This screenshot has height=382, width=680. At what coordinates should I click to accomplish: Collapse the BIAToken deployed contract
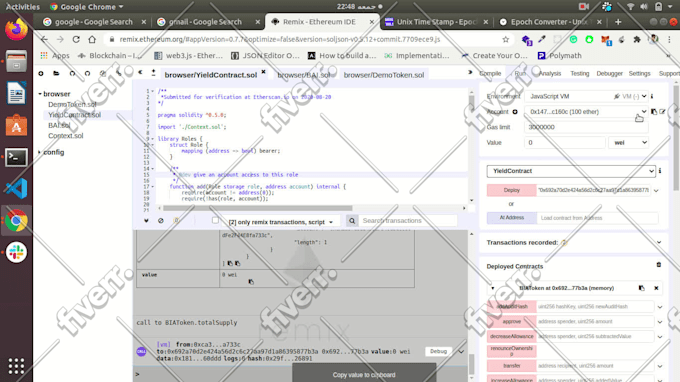493,288
